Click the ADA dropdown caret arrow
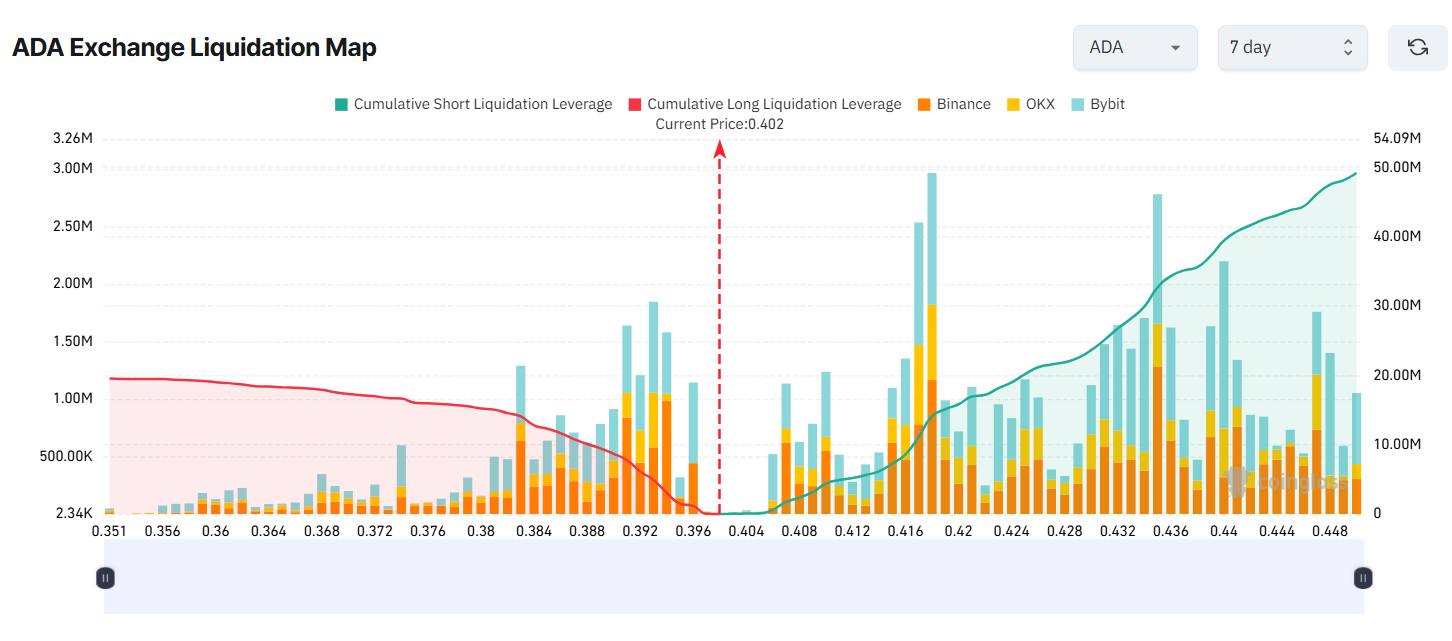 [x=1174, y=47]
